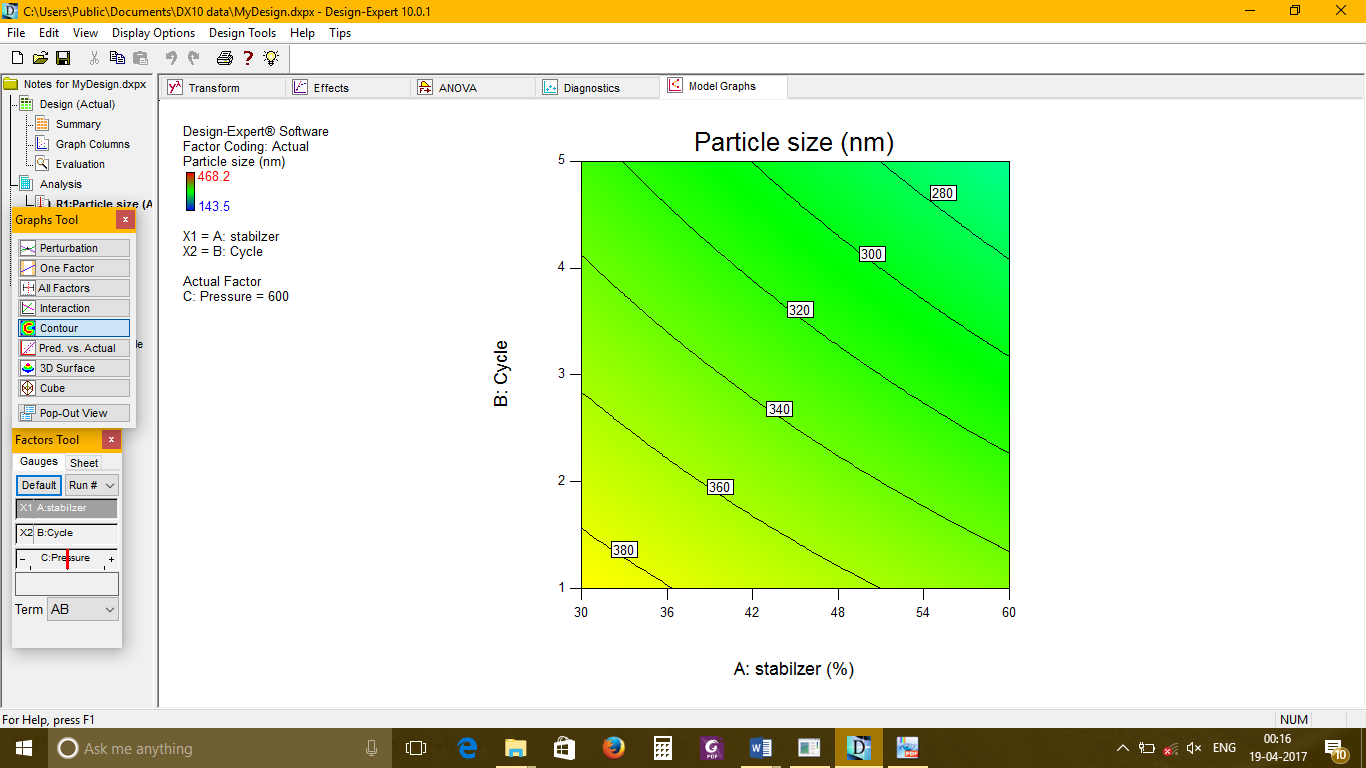Click the New Design toolbar icon
Image resolution: width=1366 pixels, height=768 pixels.
pos(17,58)
